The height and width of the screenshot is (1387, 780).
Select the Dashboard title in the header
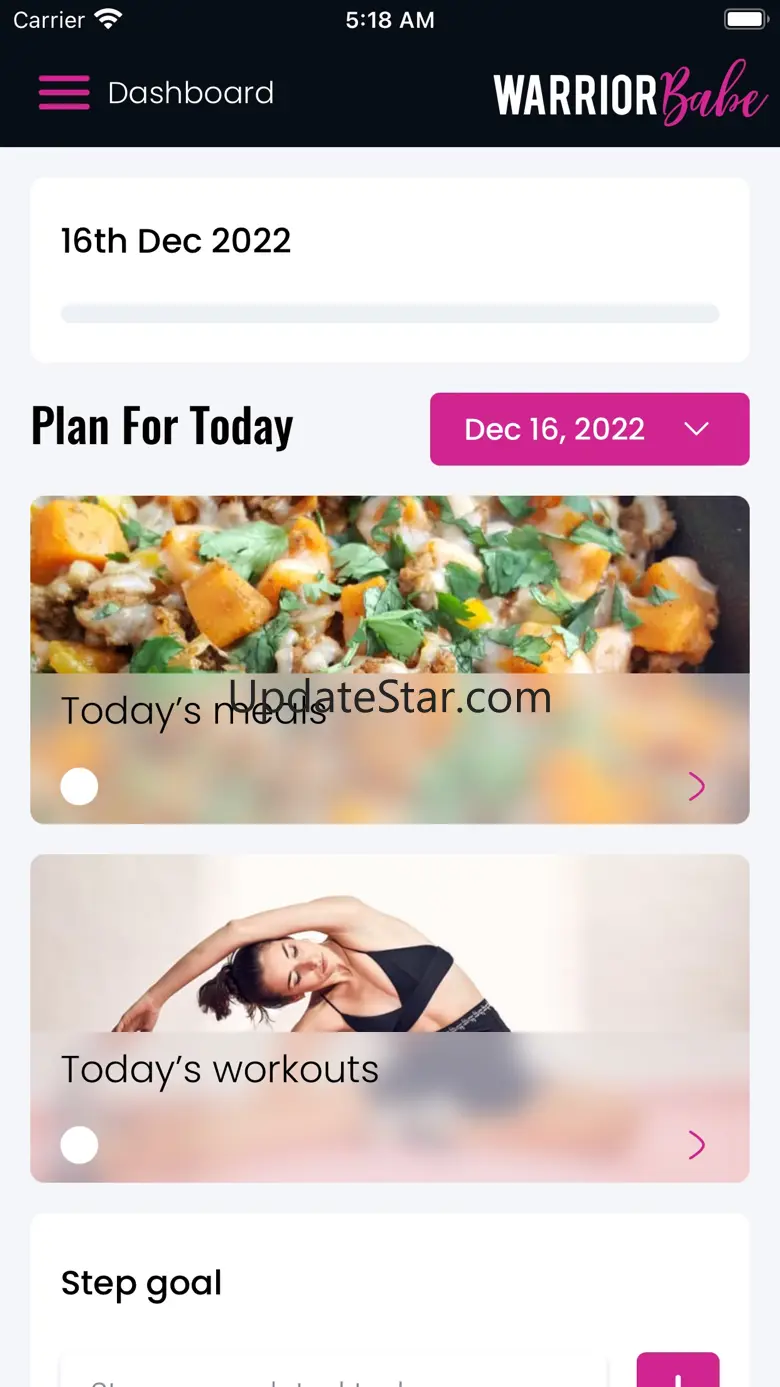(x=191, y=93)
